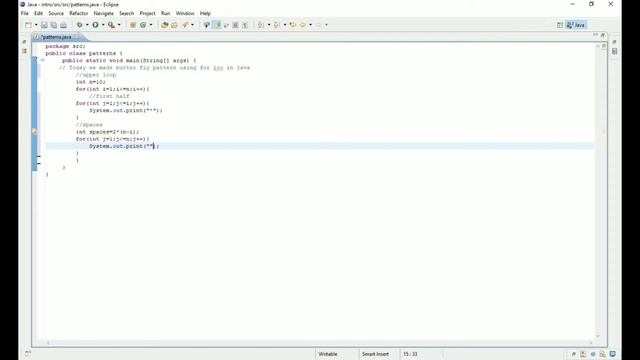The image size is (640, 360).
Task: Restore the minimized right view stack
Action: pos(614,42)
